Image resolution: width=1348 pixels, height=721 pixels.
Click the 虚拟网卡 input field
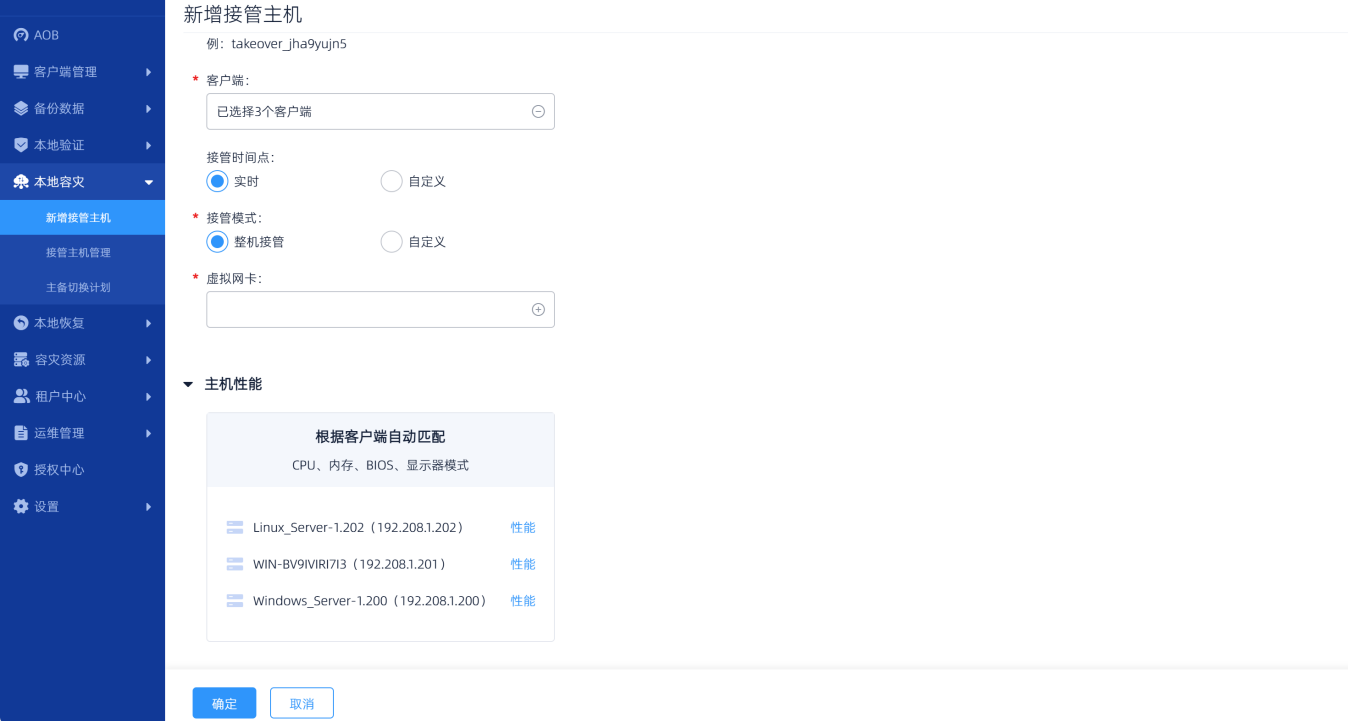[x=366, y=310]
